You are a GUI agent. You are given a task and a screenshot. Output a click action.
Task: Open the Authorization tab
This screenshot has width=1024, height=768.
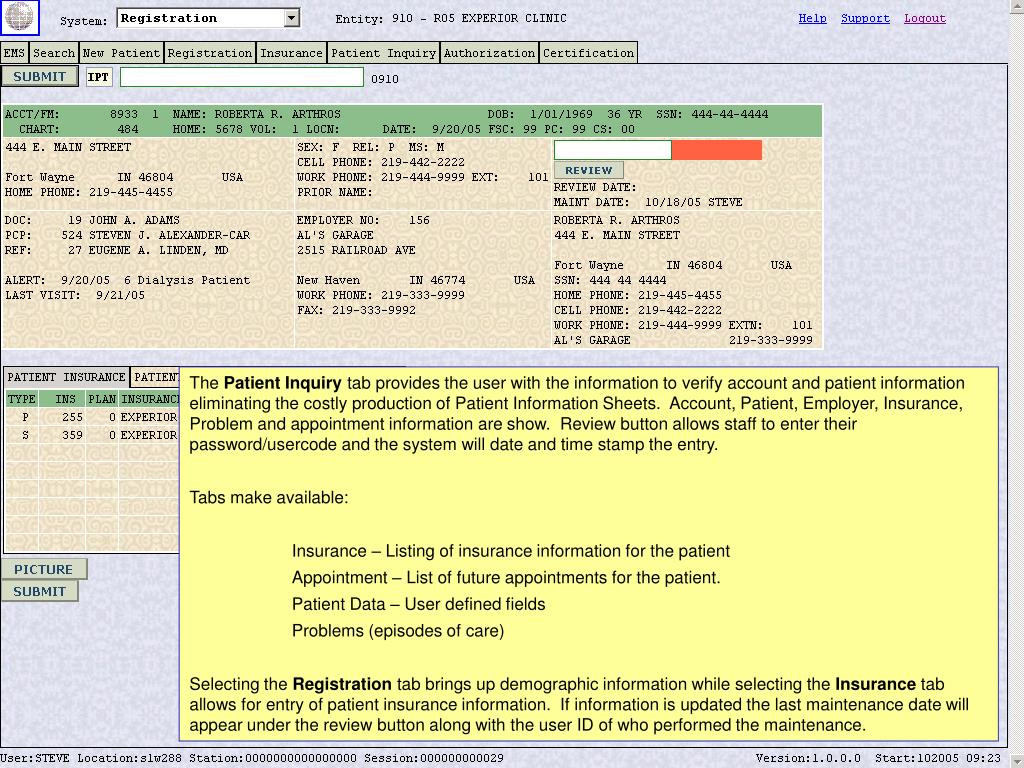[x=490, y=53]
